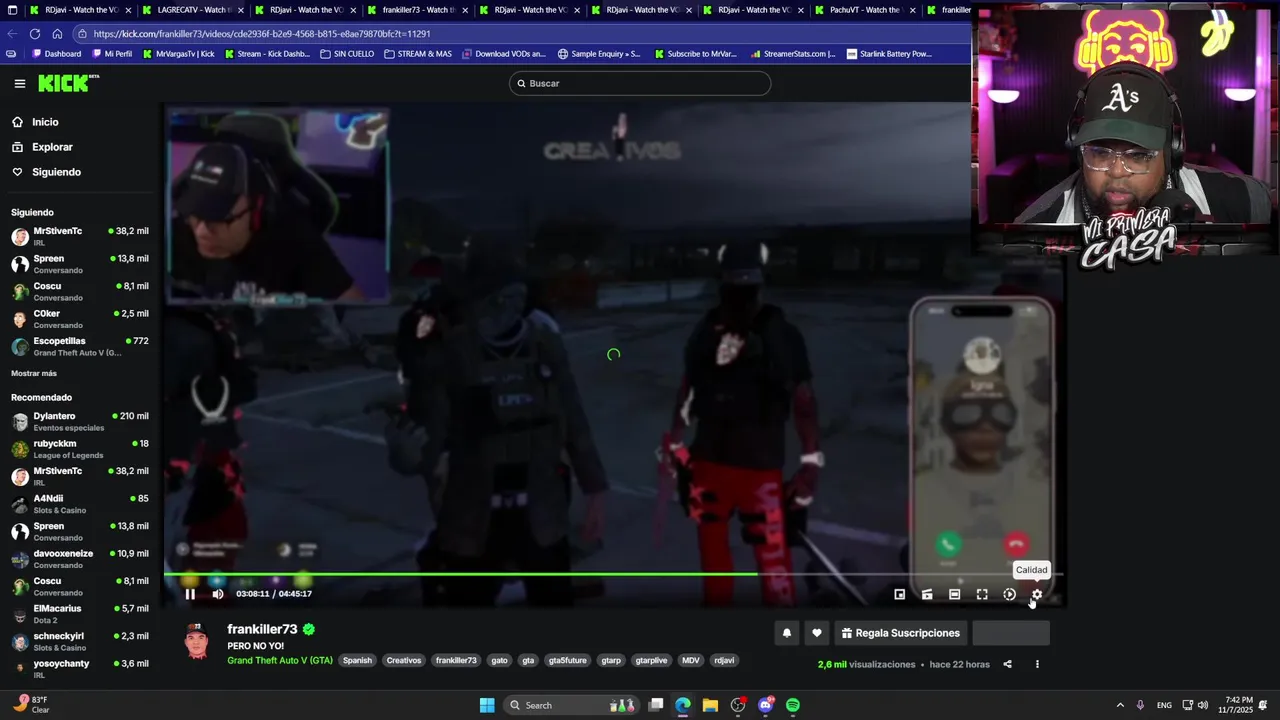This screenshot has height=720, width=1280.
Task: Focus the Buscar search field
Action: click(640, 83)
